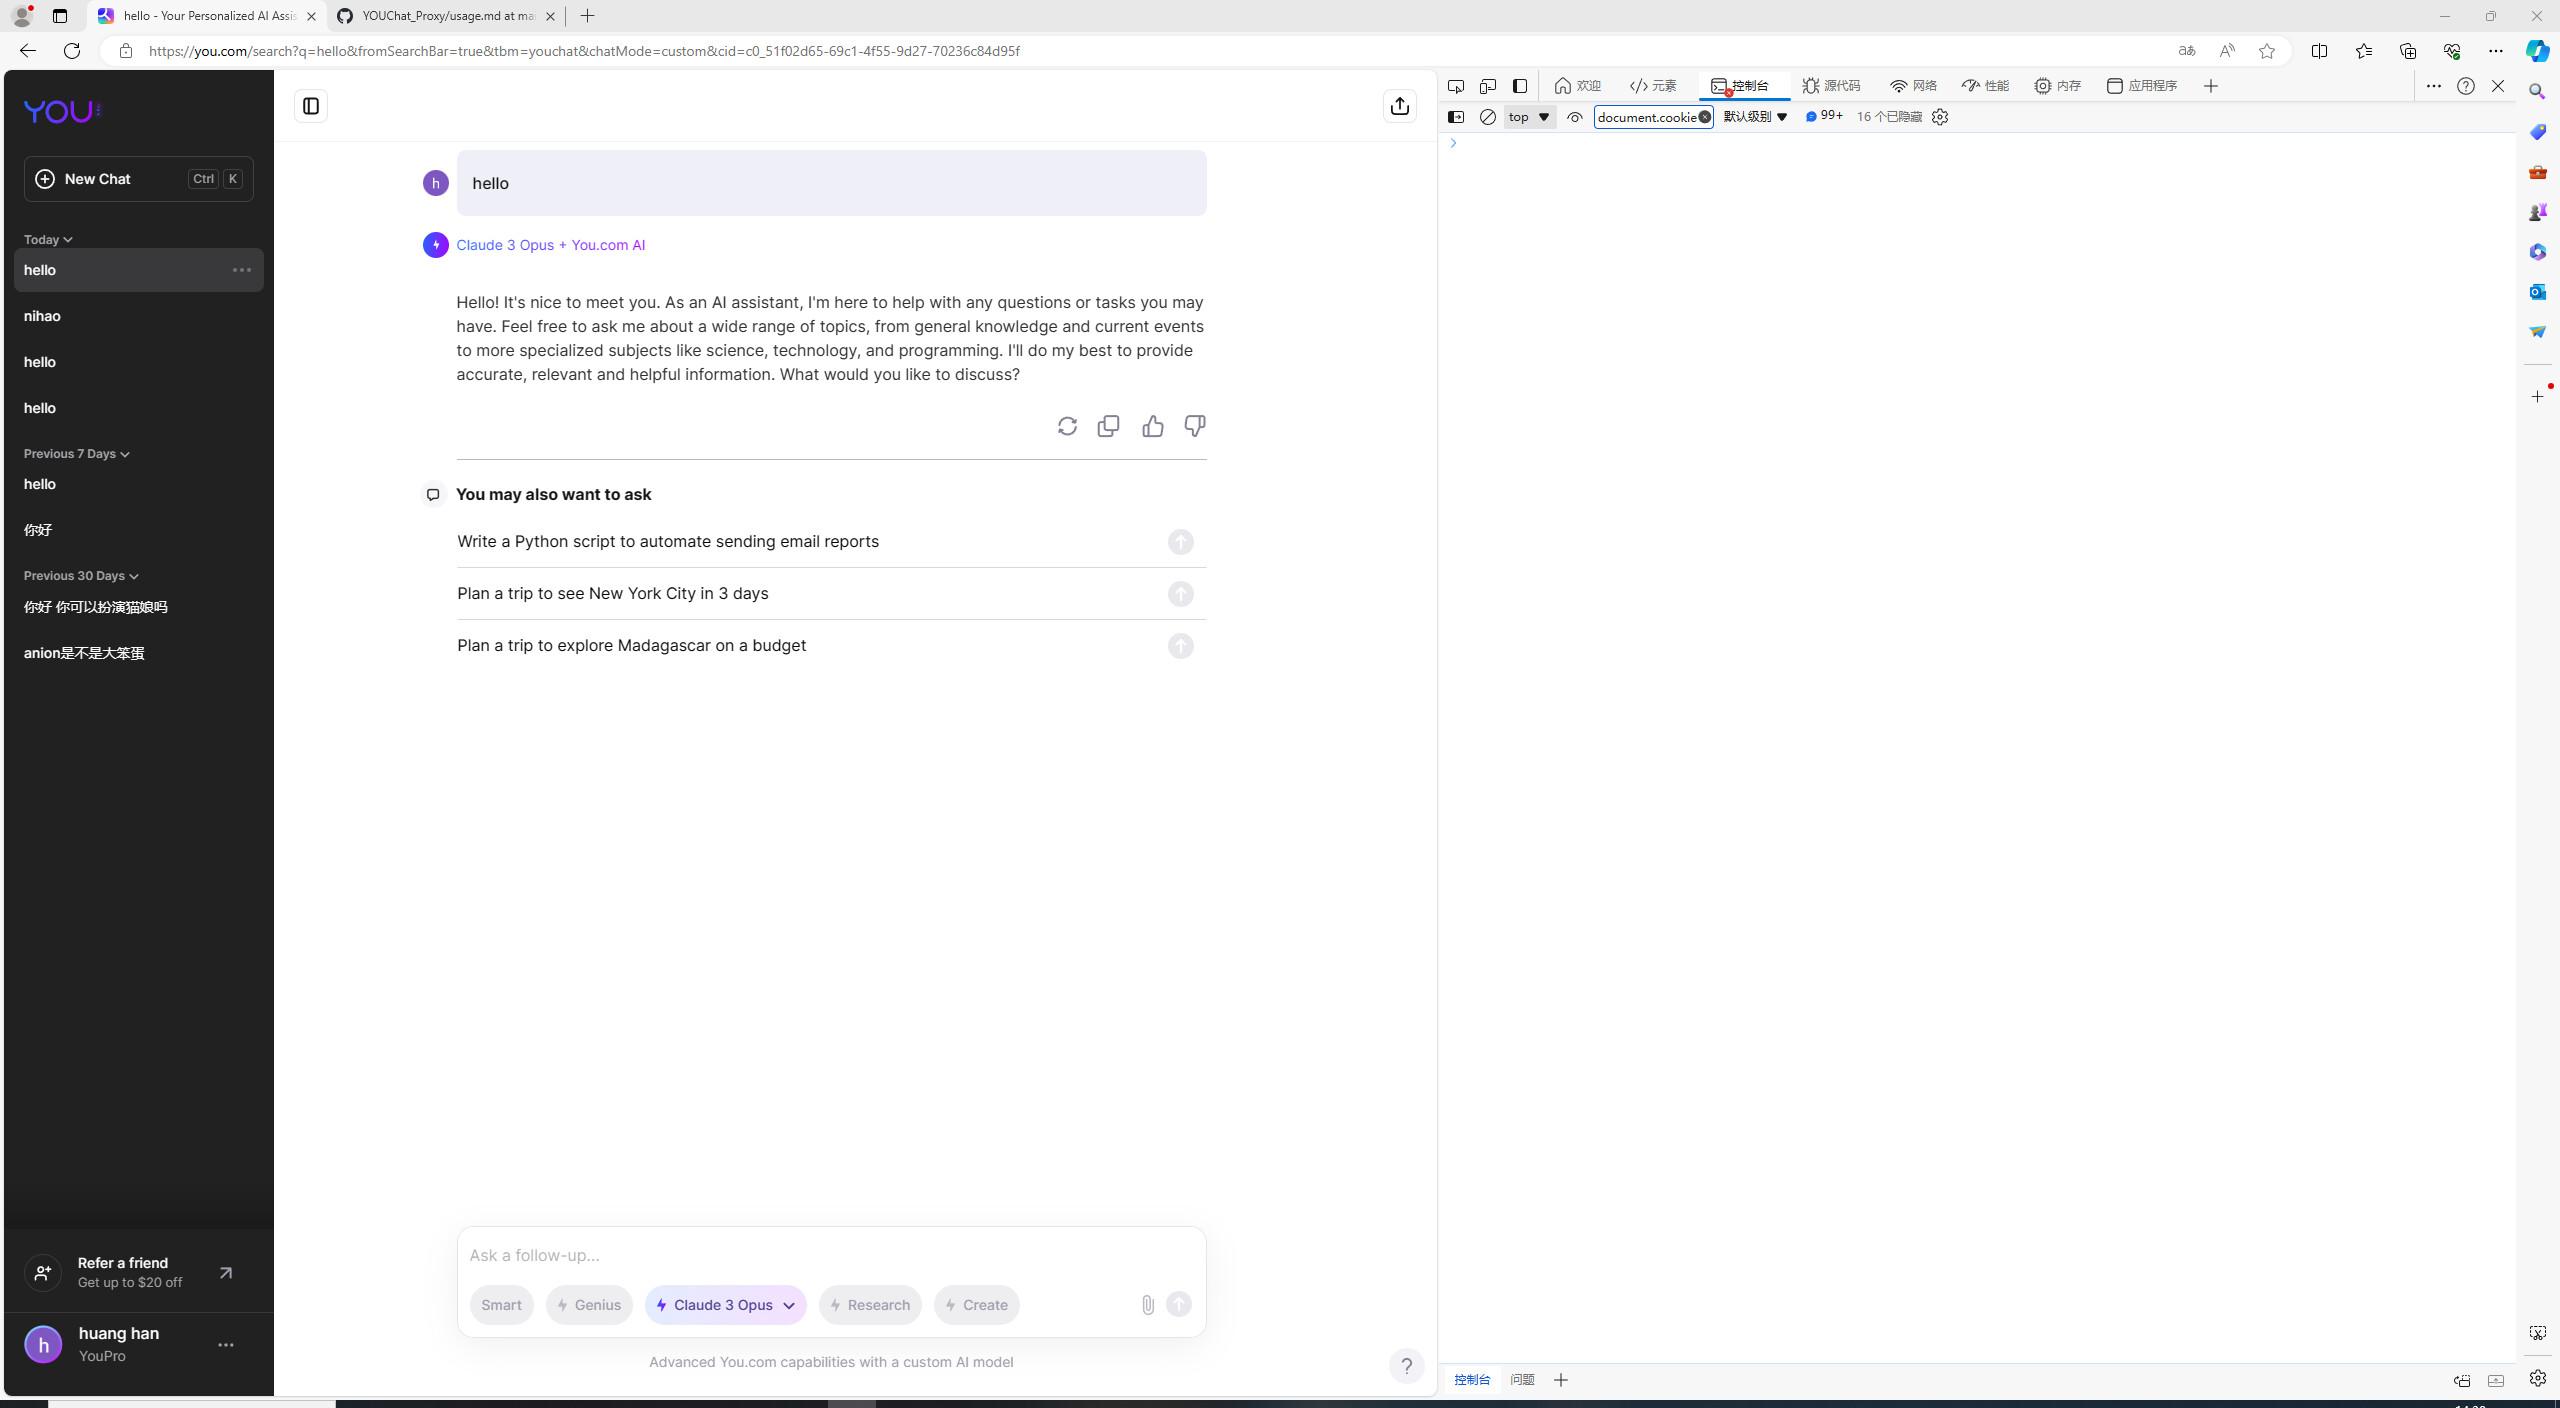The width and height of the screenshot is (2560, 1408).
Task: Copy the AI response with copy icon
Action: (1108, 426)
